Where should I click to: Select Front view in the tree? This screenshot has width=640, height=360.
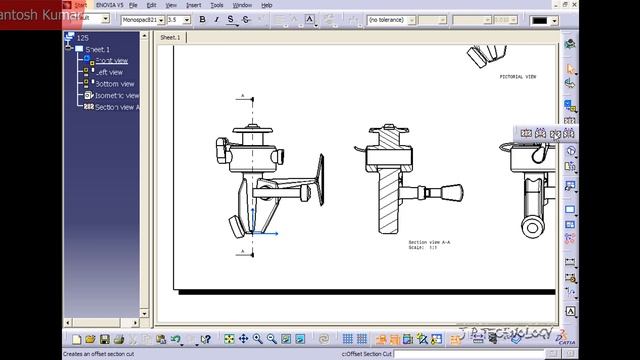click(x=111, y=61)
